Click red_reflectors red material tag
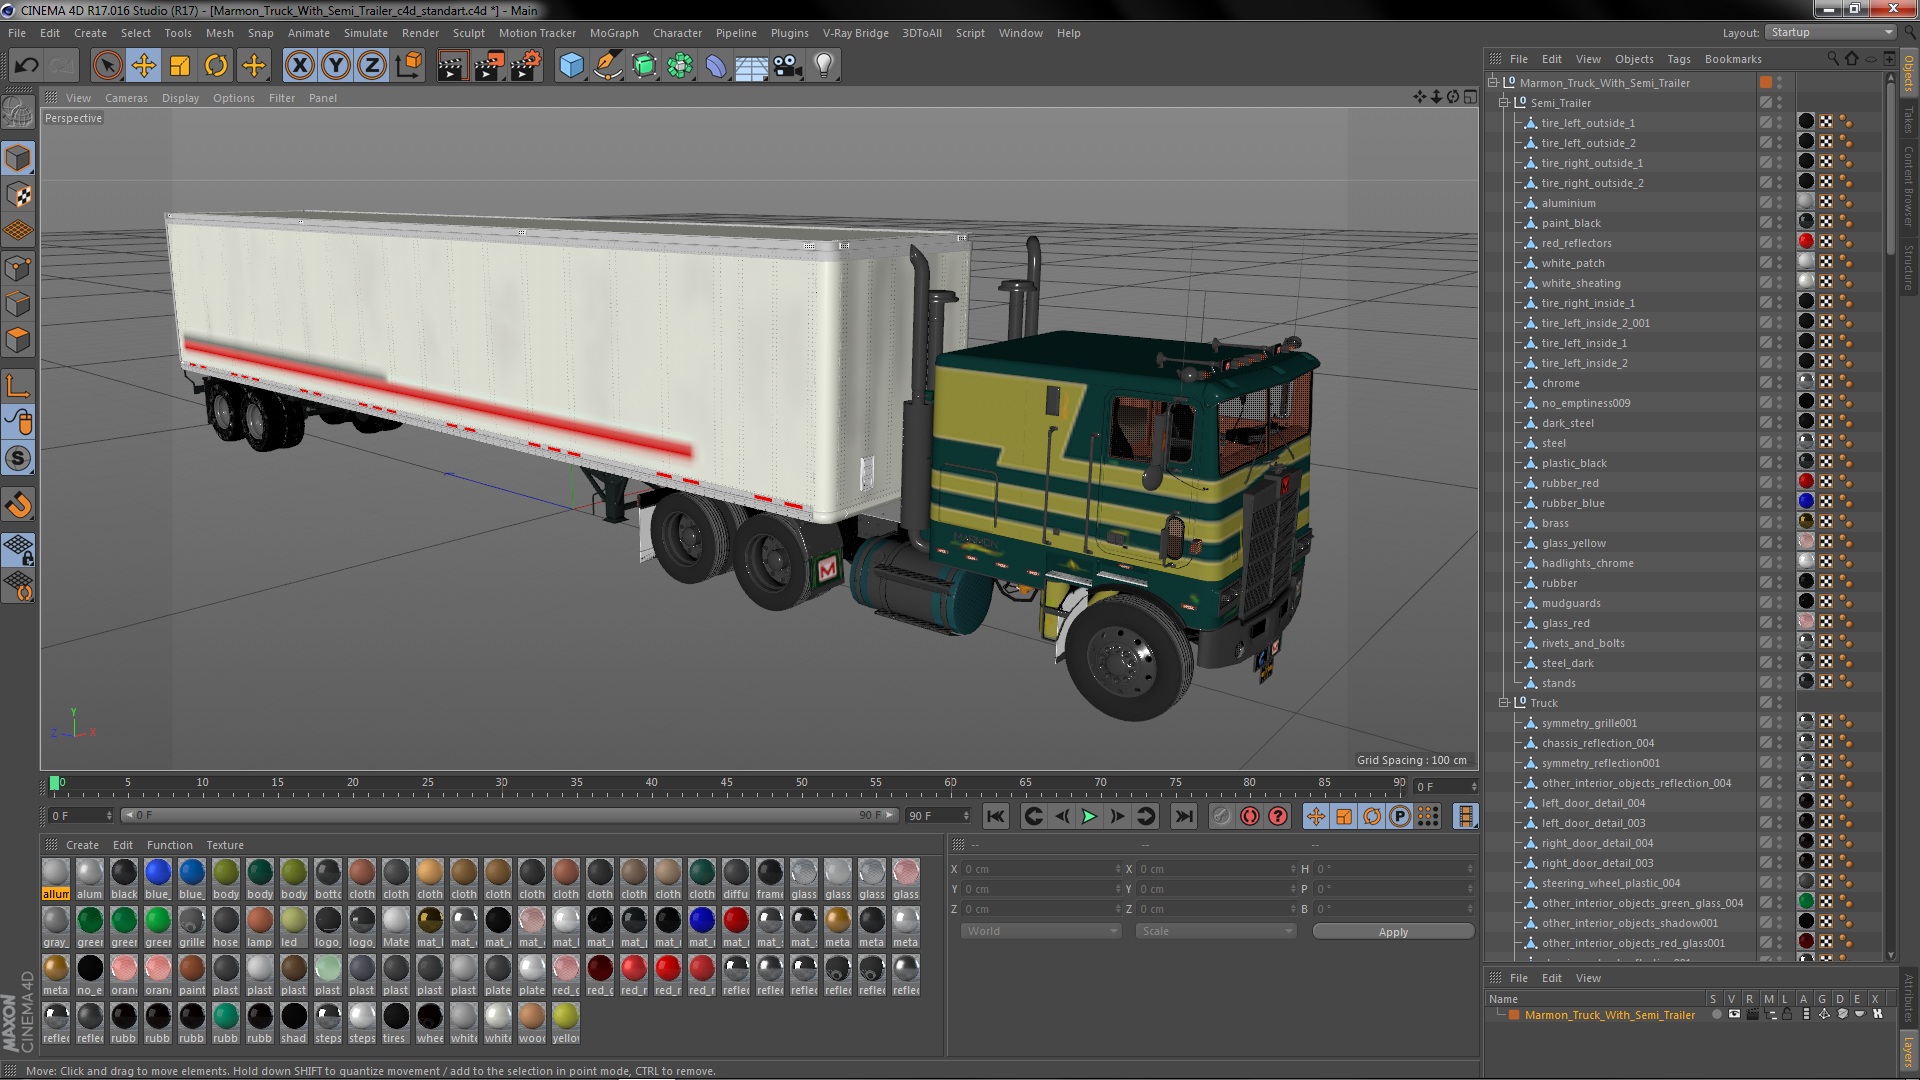Screen dimensions: 1920x1080 point(1806,241)
